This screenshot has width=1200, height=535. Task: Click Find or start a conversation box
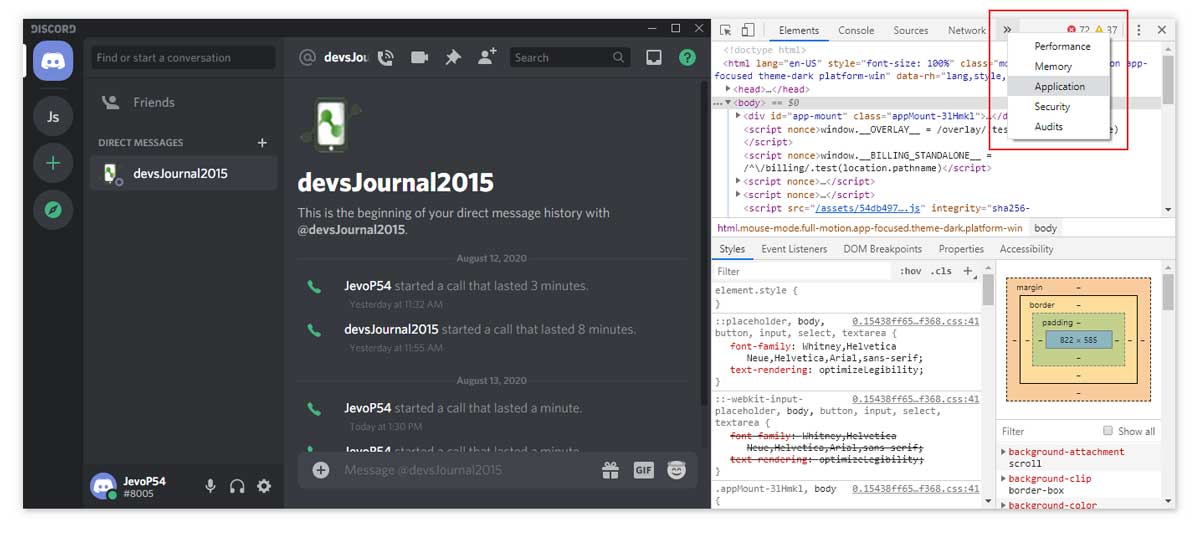tap(183, 58)
